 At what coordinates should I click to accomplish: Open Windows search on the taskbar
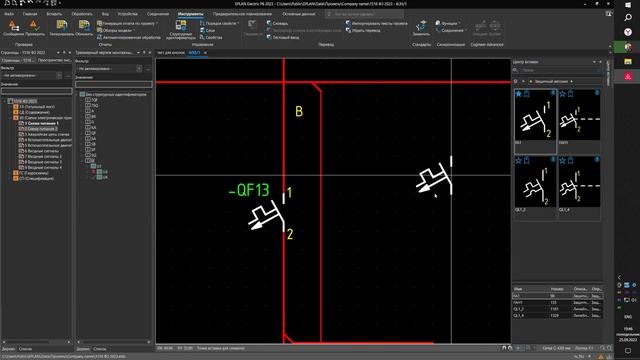tap(628, 18)
